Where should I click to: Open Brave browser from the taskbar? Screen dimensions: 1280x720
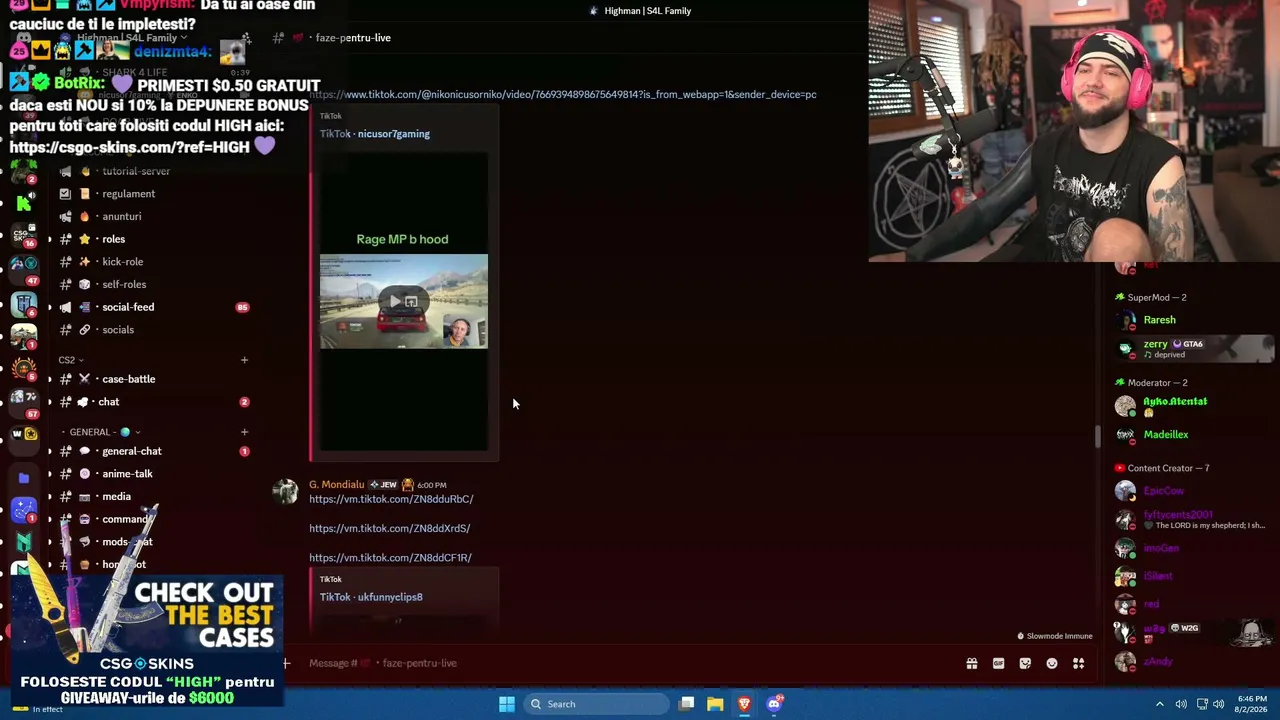744,704
